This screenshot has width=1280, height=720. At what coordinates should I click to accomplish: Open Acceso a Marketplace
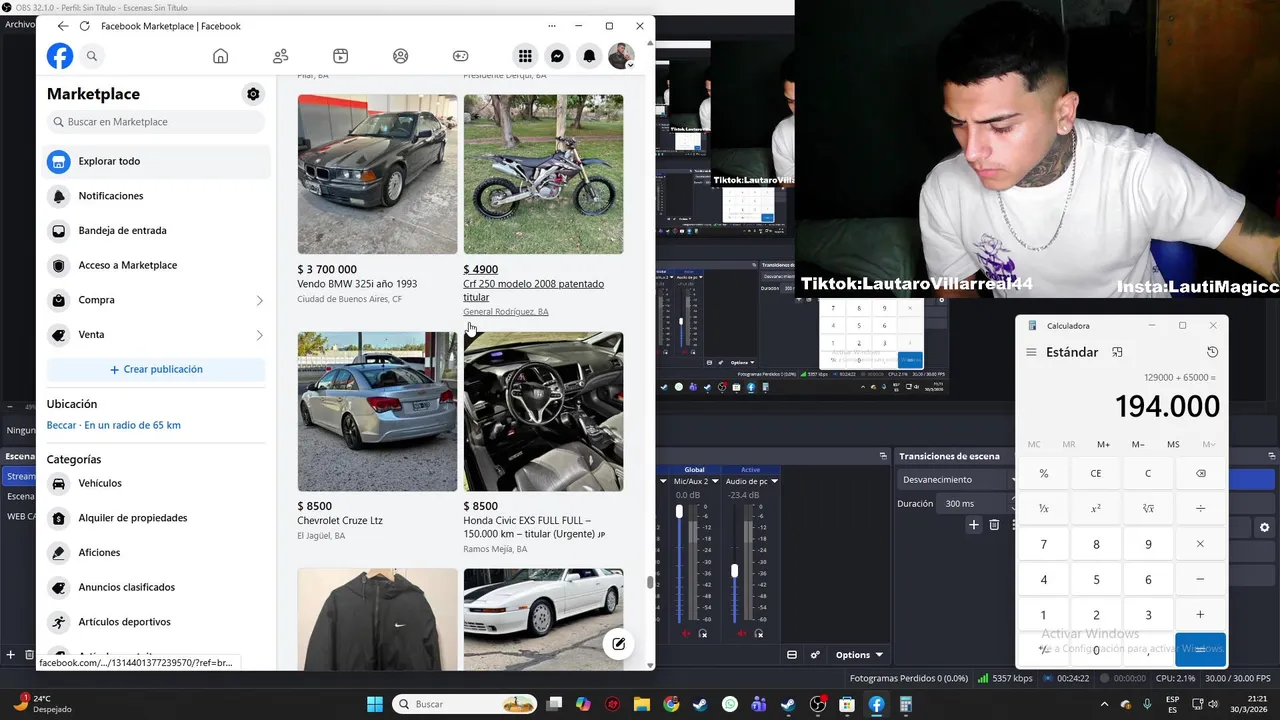[156, 265]
